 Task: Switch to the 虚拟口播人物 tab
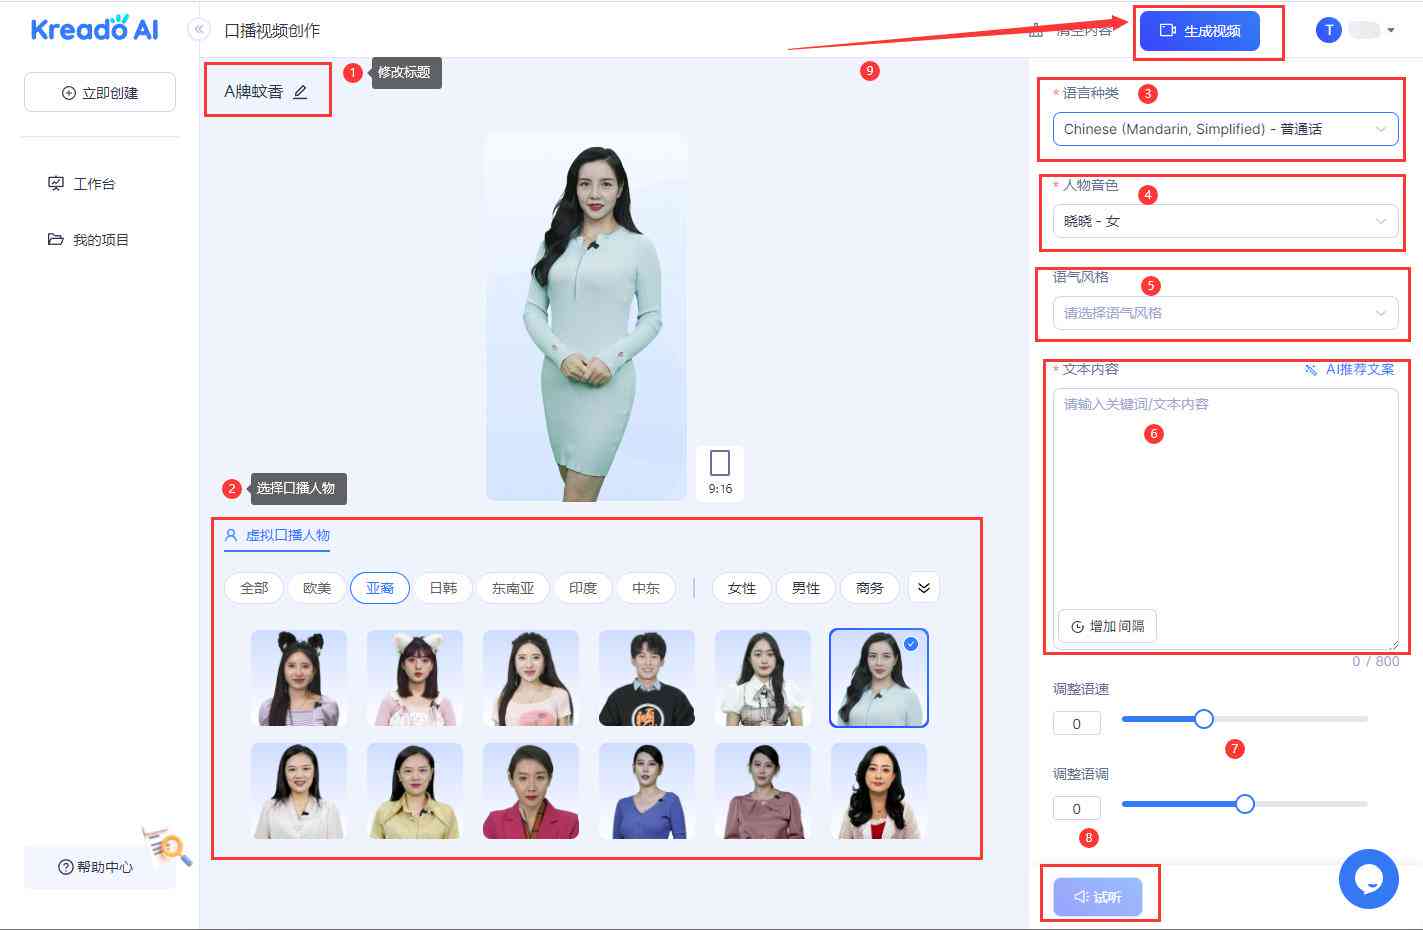pyautogui.click(x=277, y=535)
